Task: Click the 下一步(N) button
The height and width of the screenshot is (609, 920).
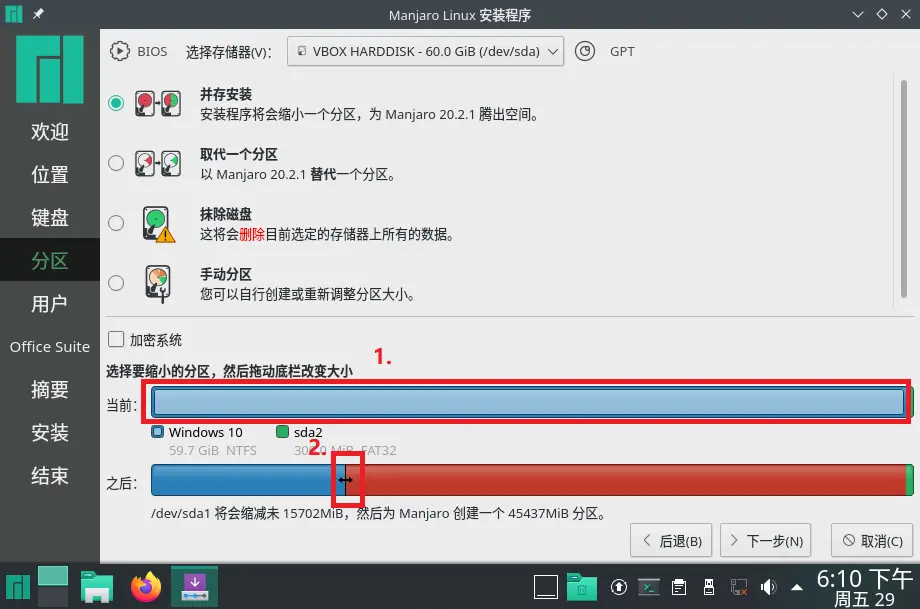Action: click(x=766, y=540)
